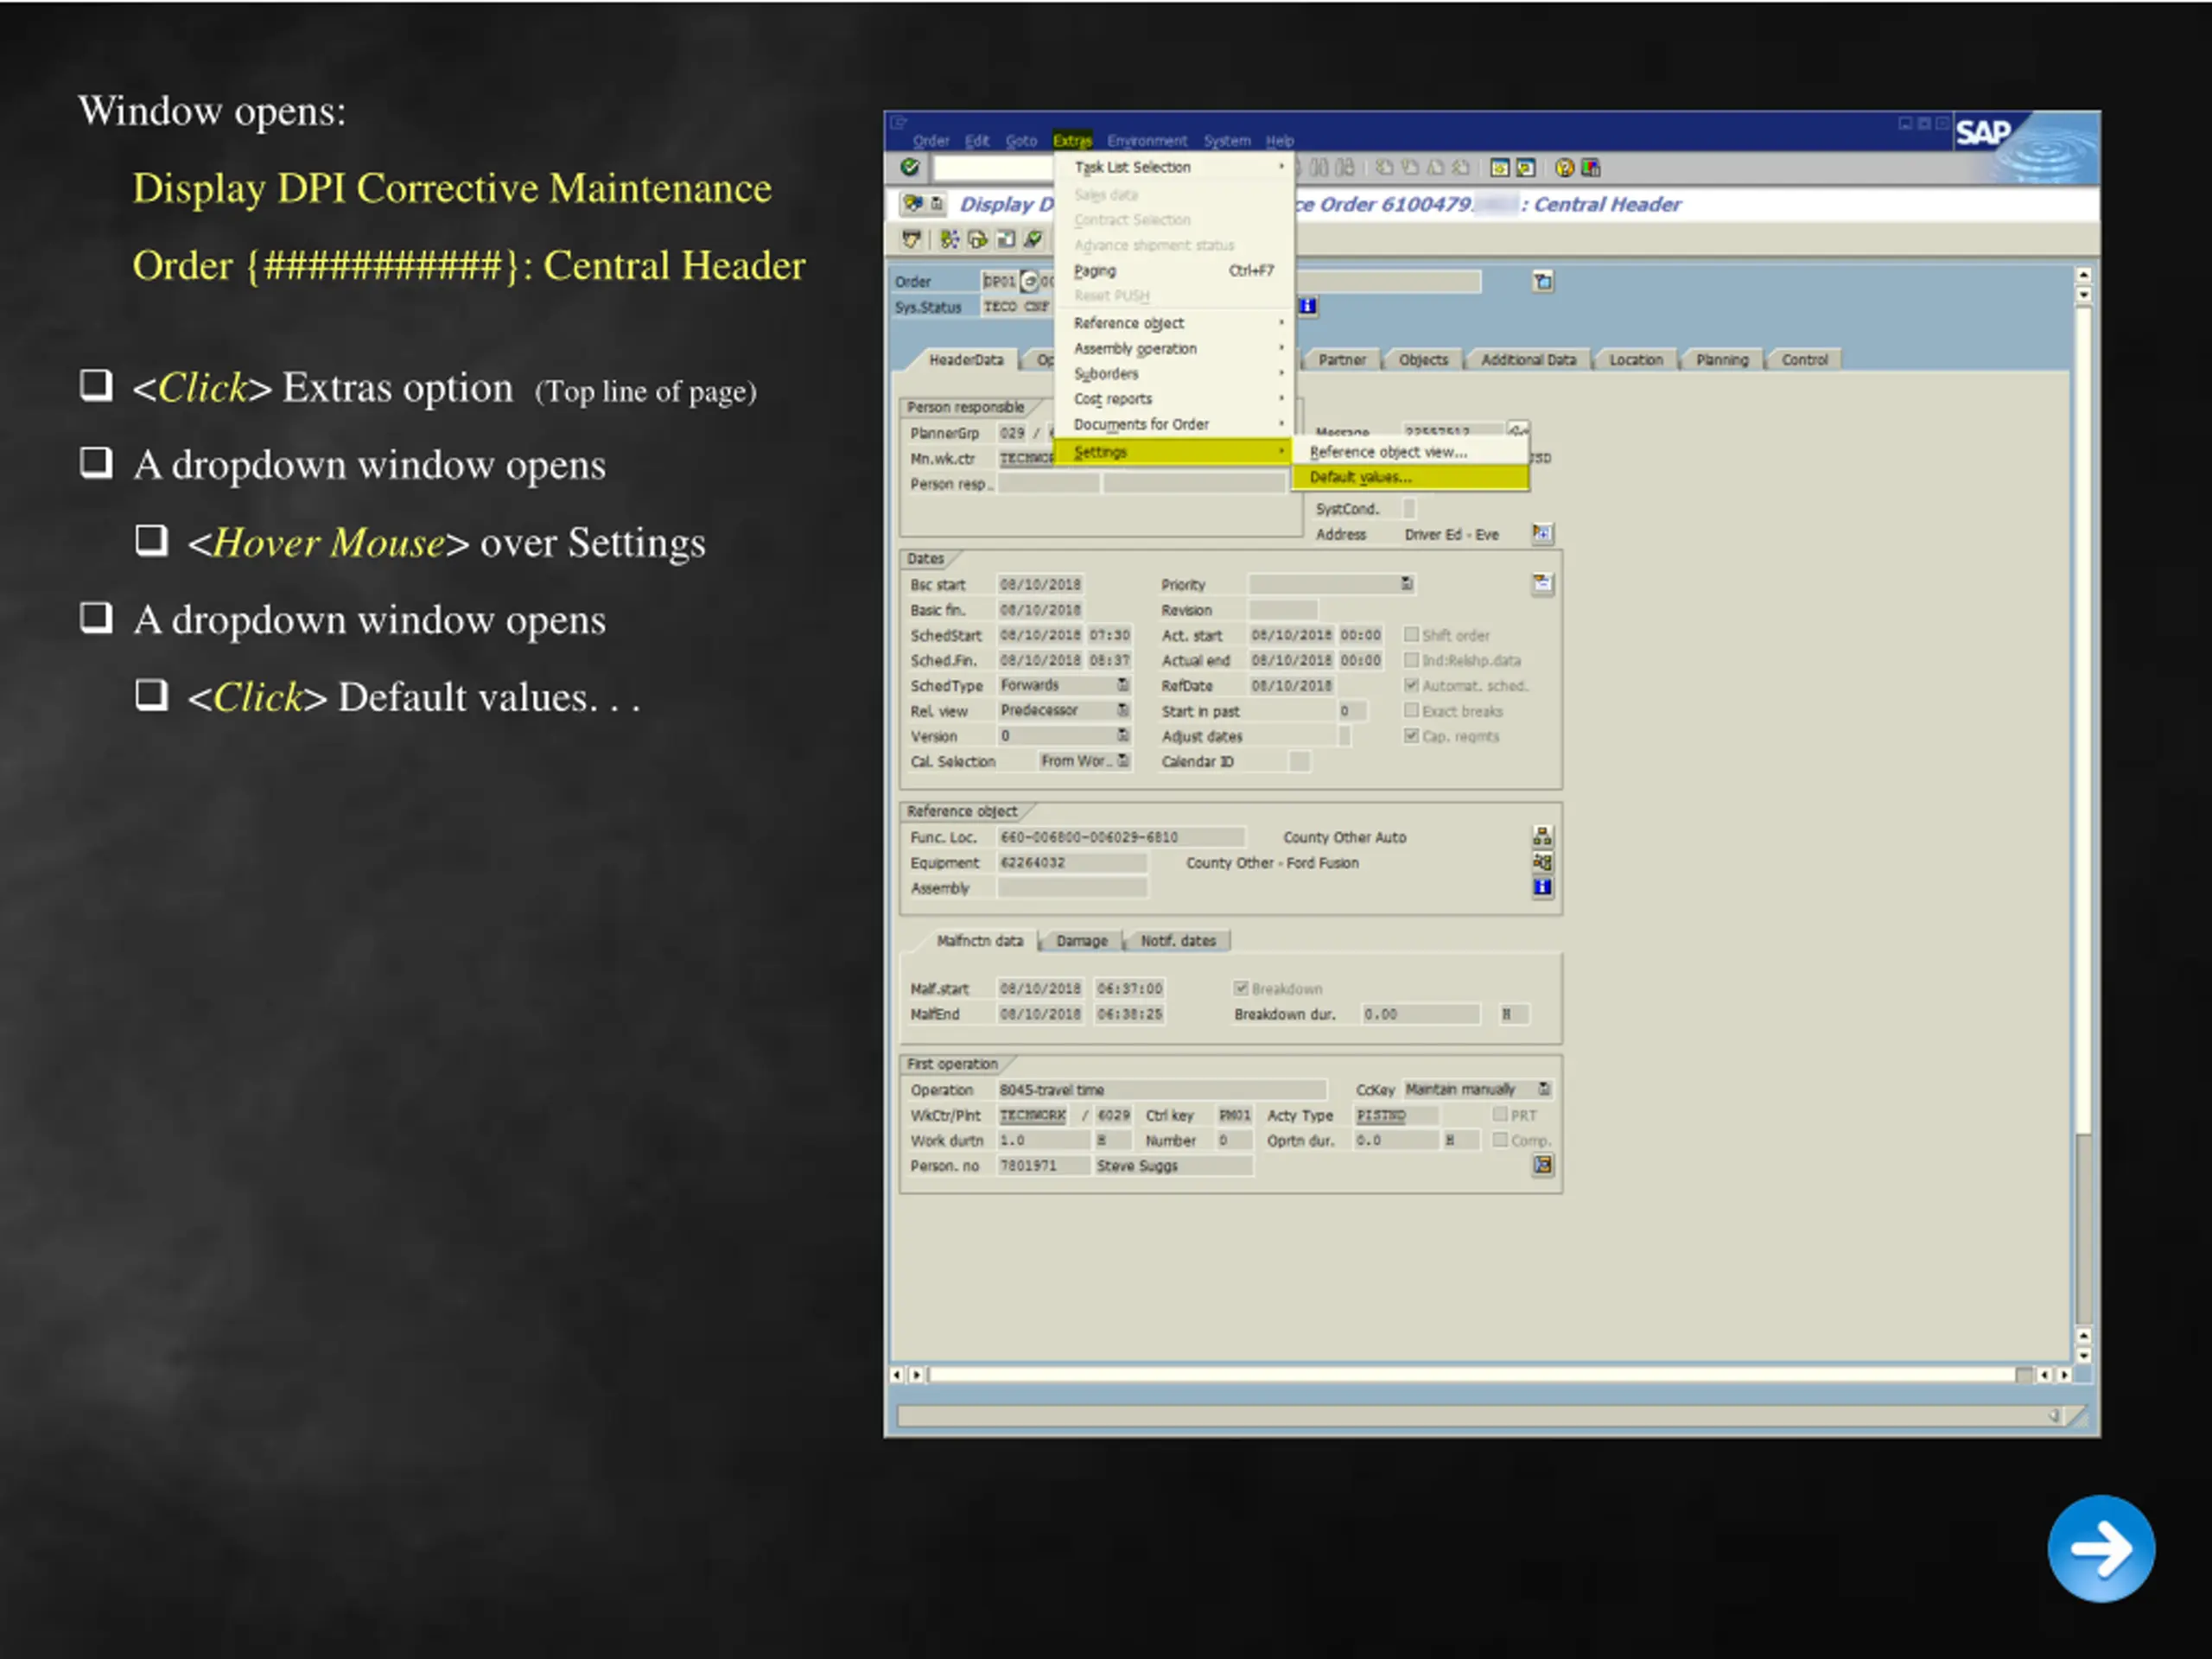This screenshot has width=2212, height=1659.
Task: Select Default values... in Settings submenu
Action: (x=1360, y=477)
